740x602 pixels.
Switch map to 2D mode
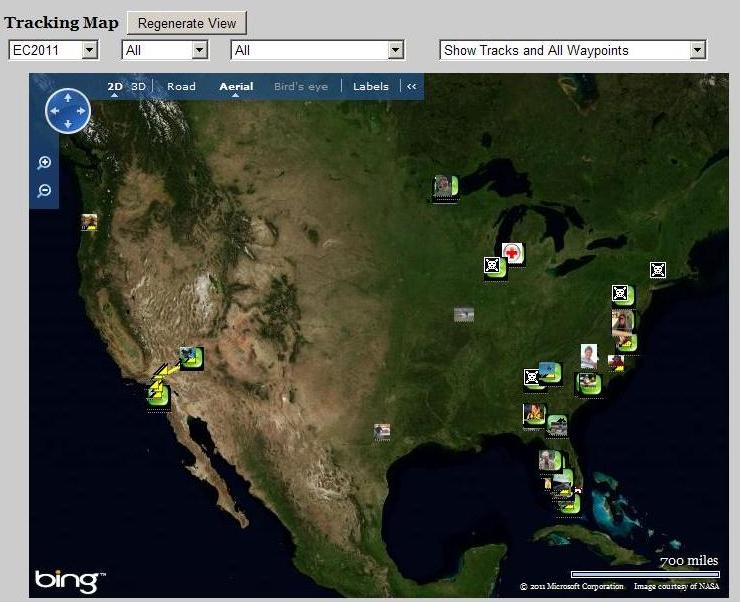click(x=115, y=86)
